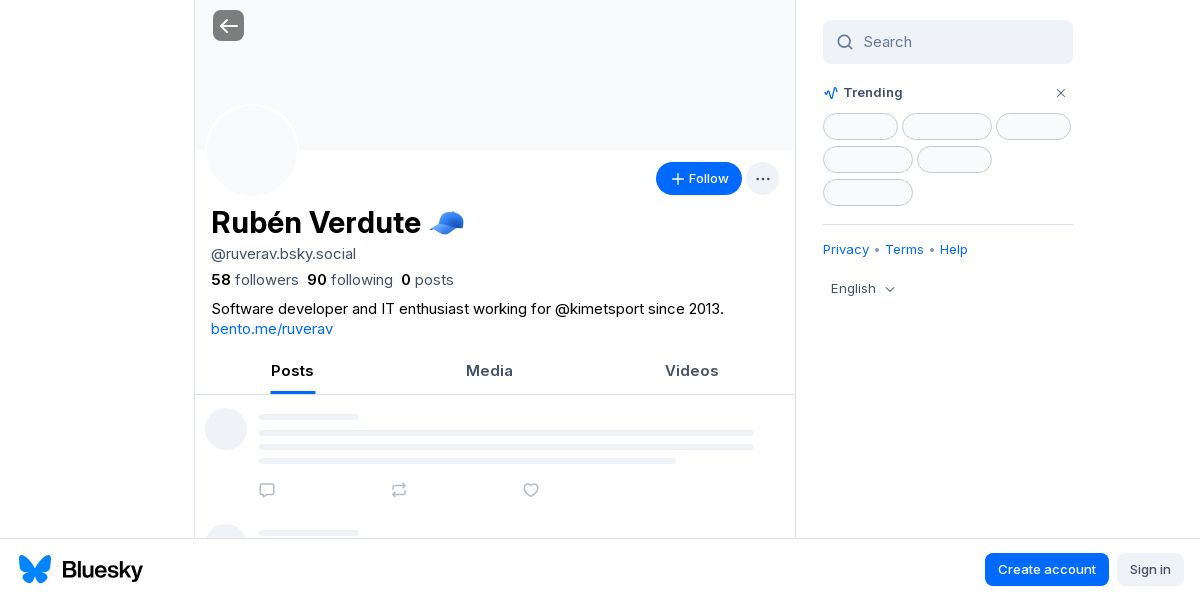
Task: Follow Rubén Verdute's profile
Action: [698, 179]
